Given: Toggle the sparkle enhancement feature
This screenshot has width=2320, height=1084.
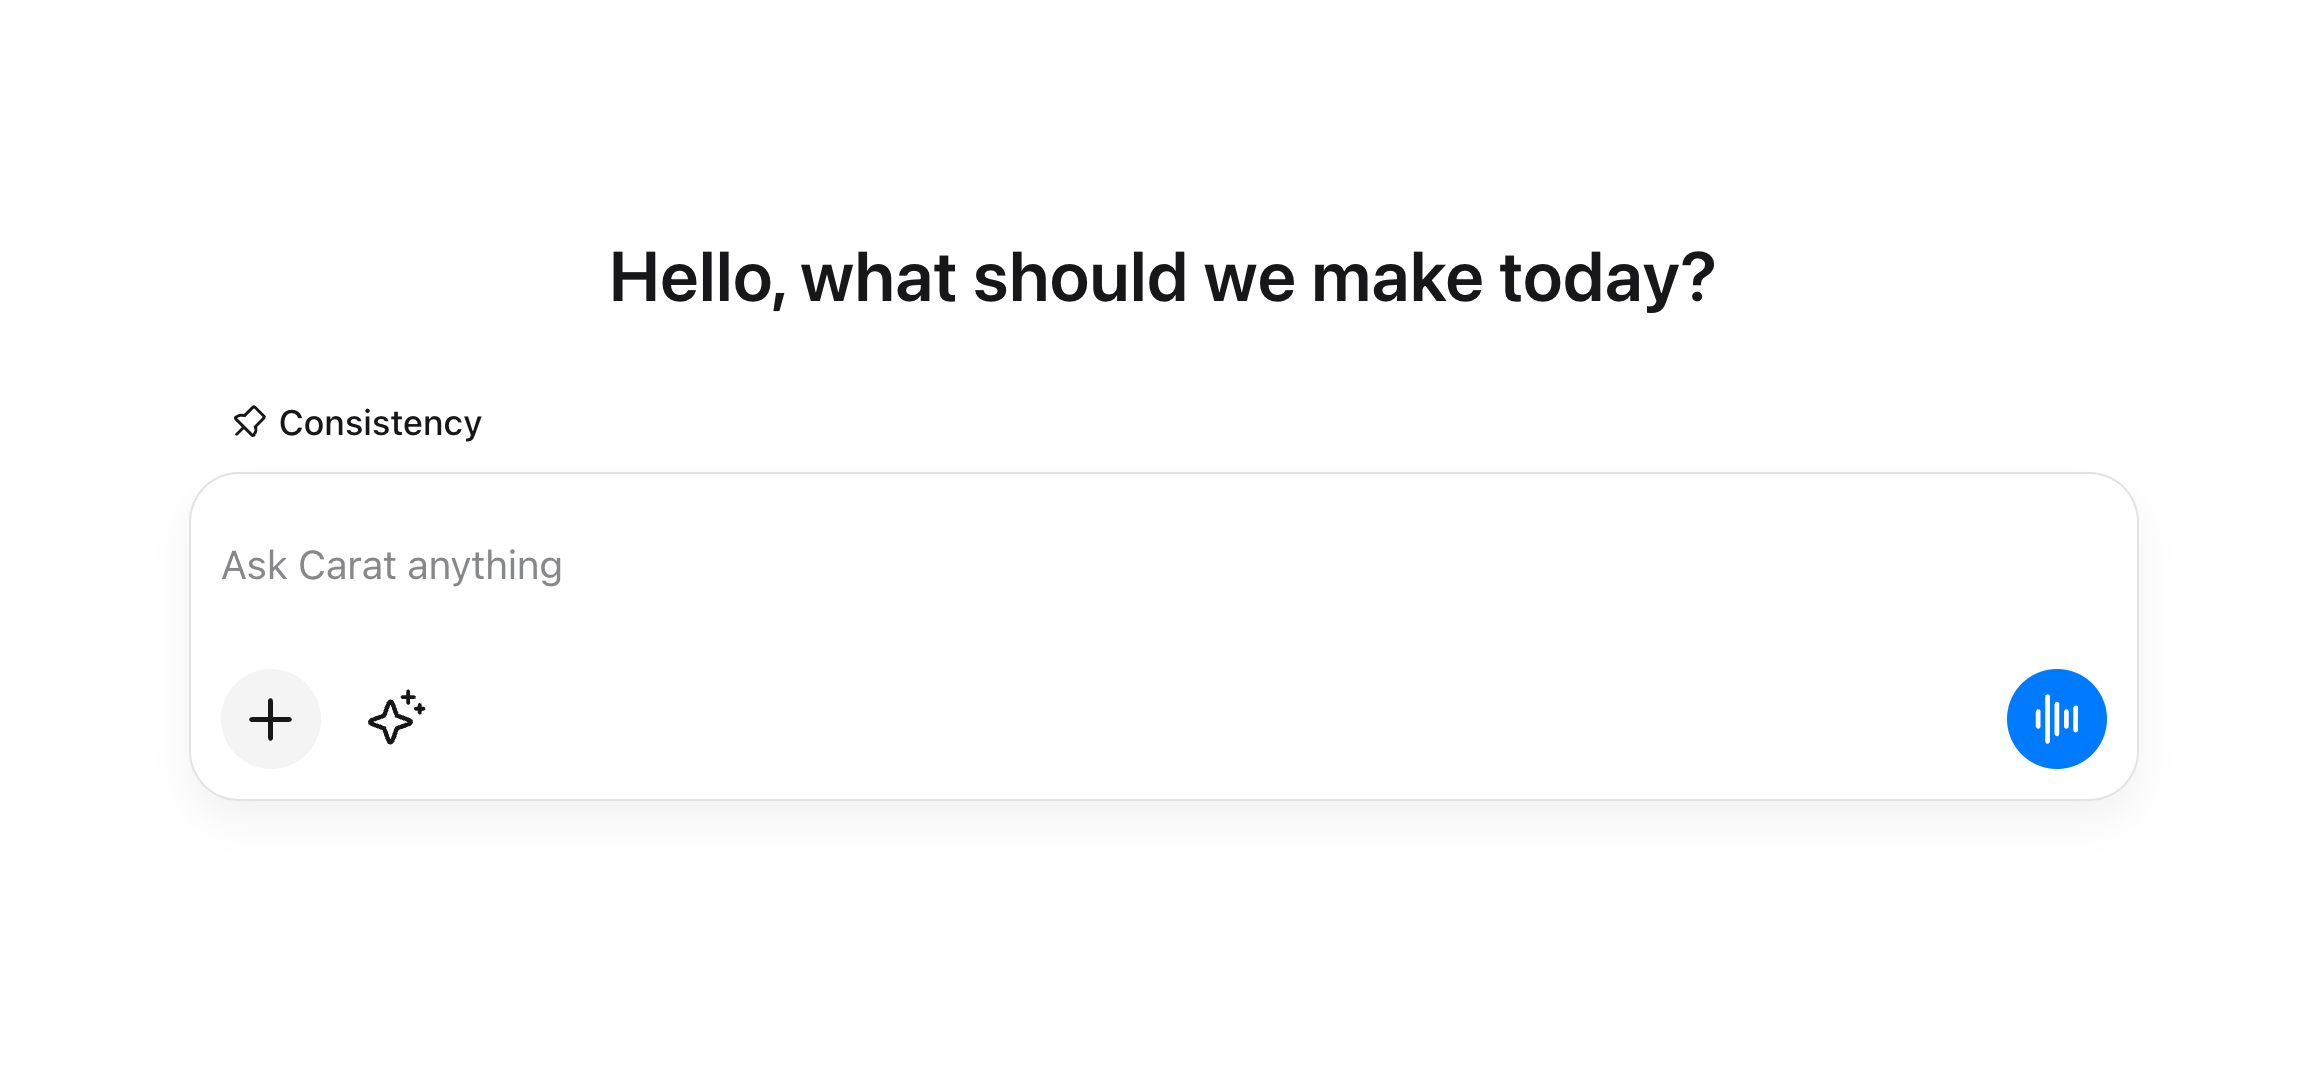Looking at the screenshot, I should coord(396,718).
